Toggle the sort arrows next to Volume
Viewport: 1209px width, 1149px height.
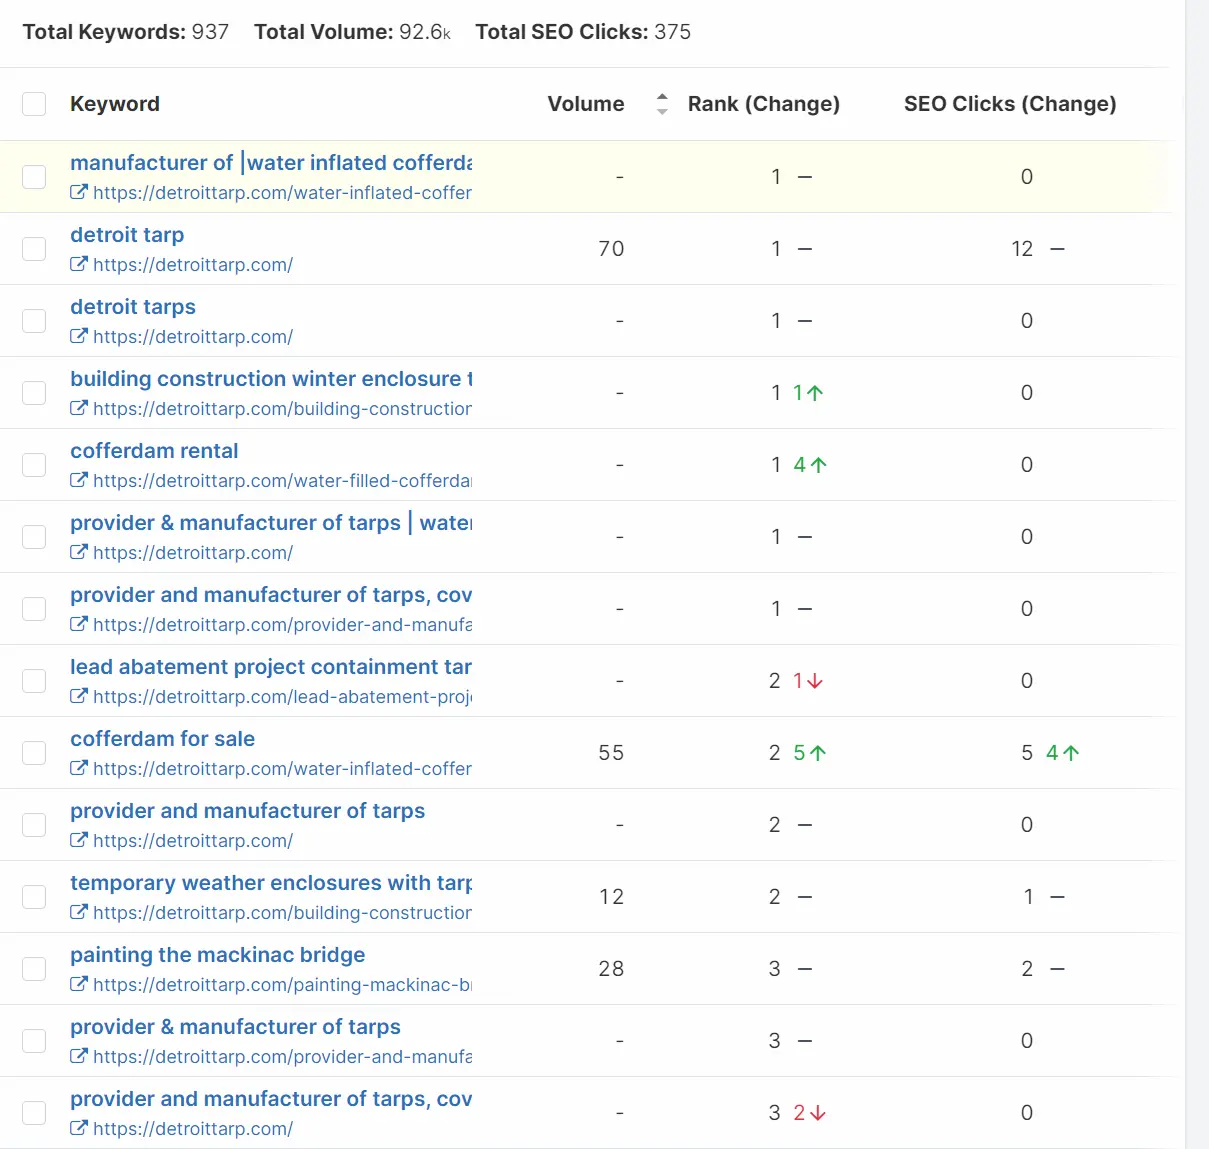point(661,104)
